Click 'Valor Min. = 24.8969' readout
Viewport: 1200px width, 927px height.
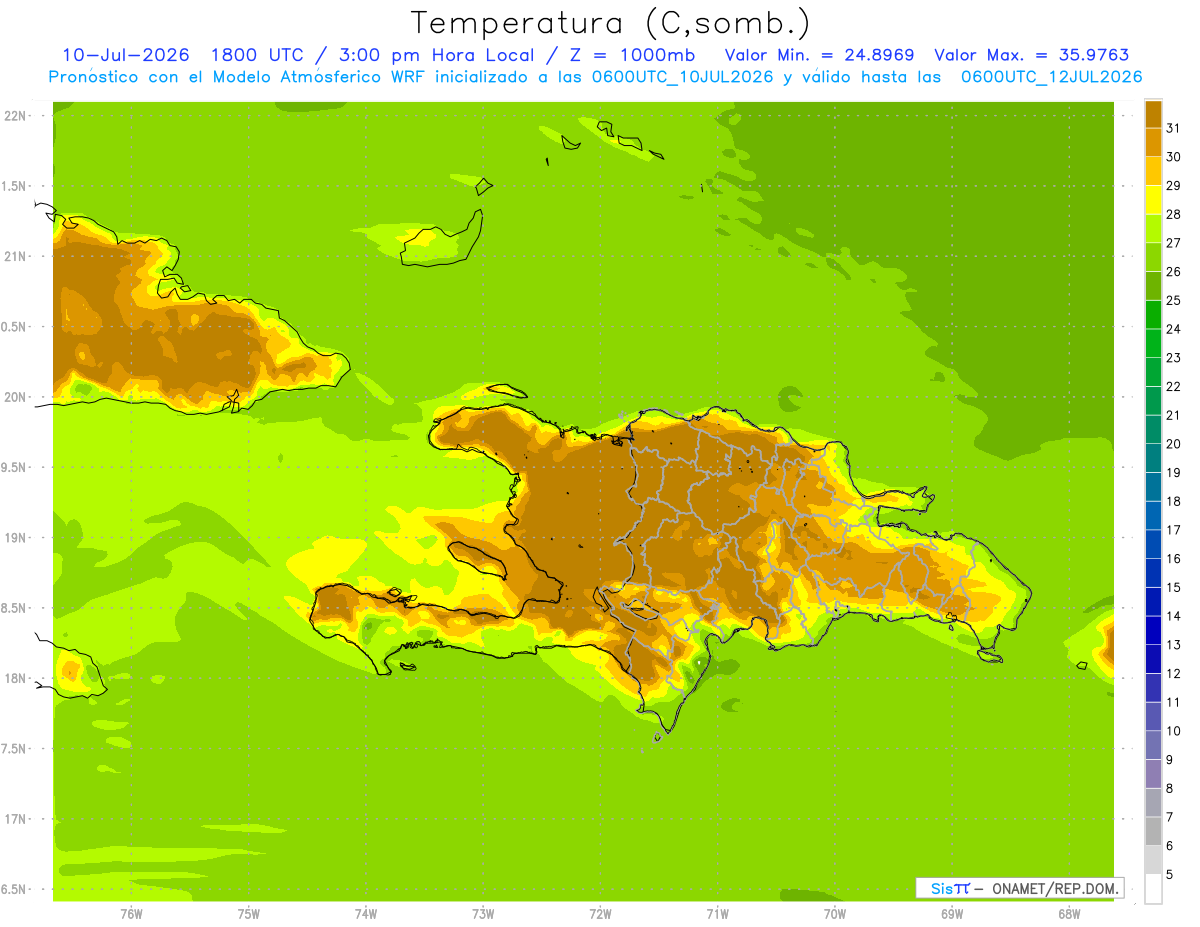click(819, 55)
